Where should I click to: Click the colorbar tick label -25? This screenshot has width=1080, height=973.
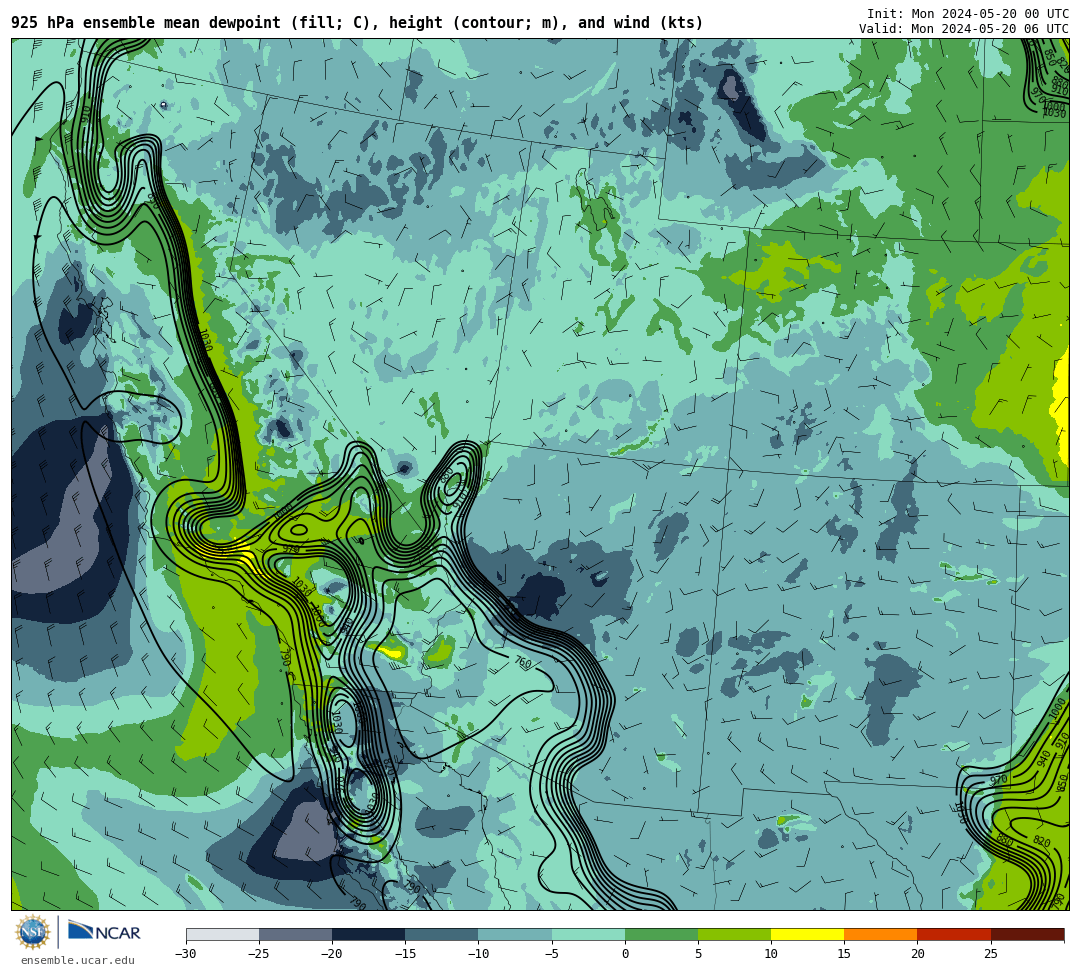pos(259,954)
